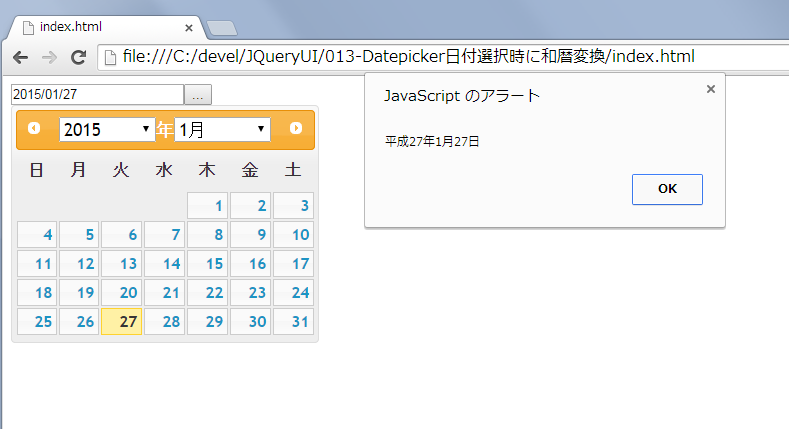Pick day 1 in the calendar
The height and width of the screenshot is (429, 789).
pos(208,206)
